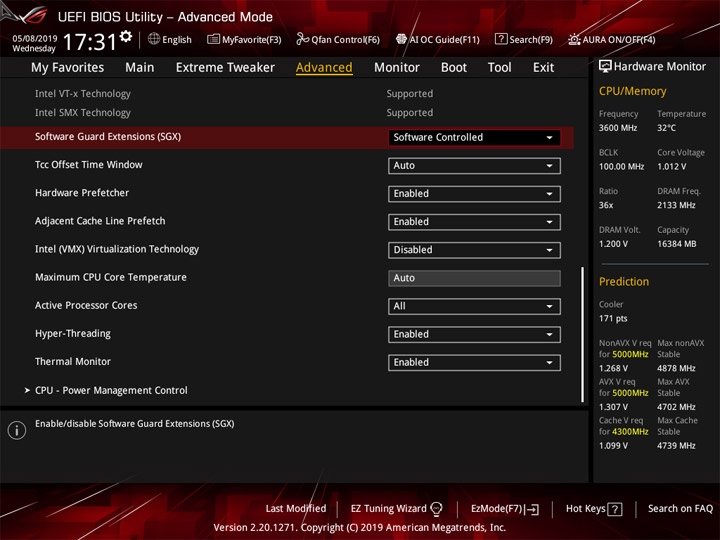Image resolution: width=720 pixels, height=540 pixels.
Task: Click the 17:31 clock display
Action: [x=90, y=42]
